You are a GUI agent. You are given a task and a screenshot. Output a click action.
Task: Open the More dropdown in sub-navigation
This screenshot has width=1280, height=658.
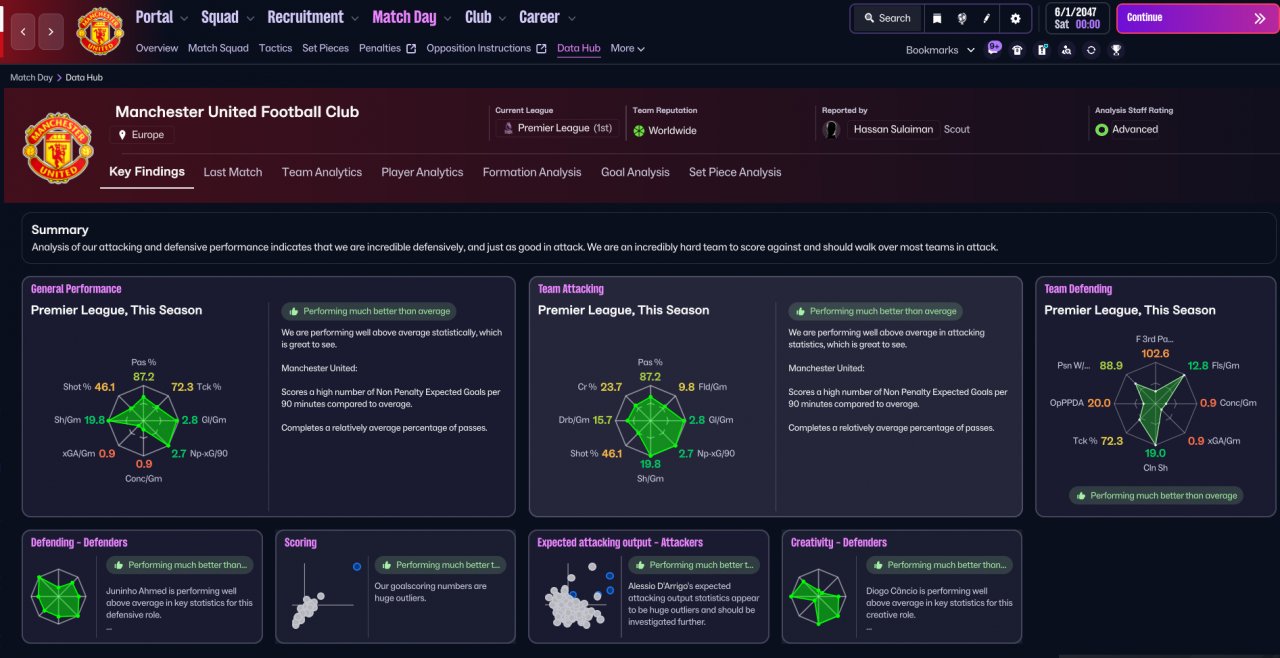[x=627, y=48]
